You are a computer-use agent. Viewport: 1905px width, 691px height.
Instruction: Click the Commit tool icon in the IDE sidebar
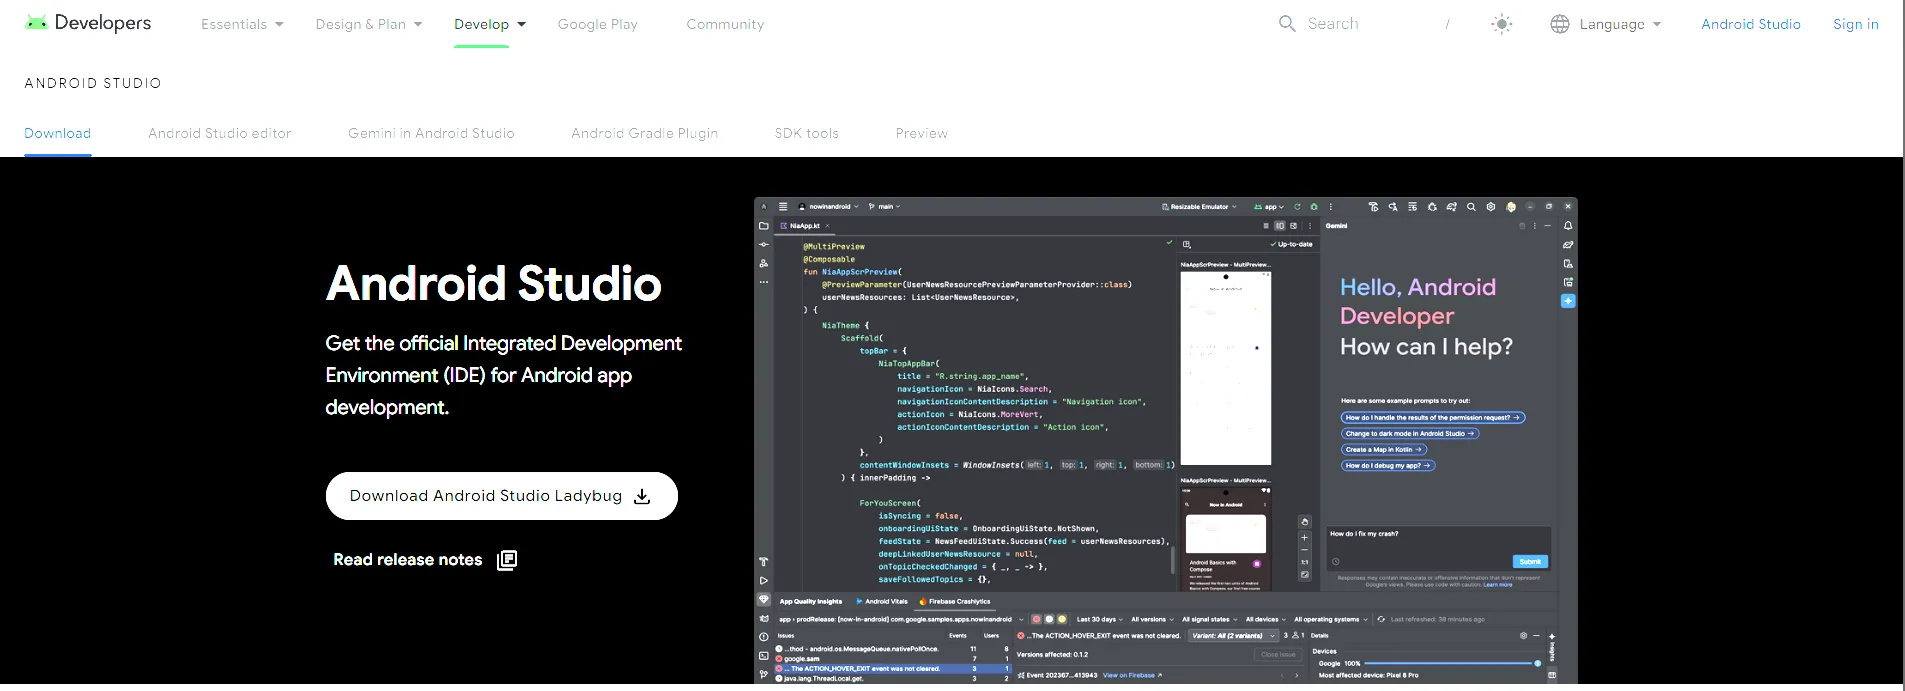click(x=764, y=245)
